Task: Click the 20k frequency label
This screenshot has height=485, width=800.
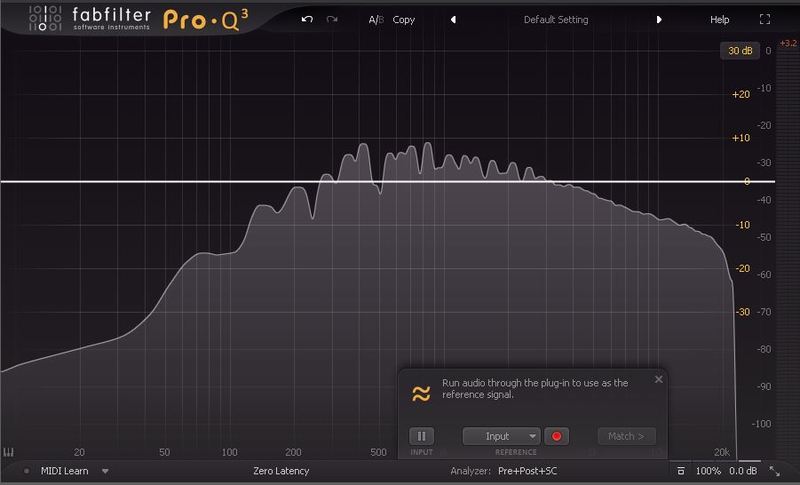Action: 721,452
